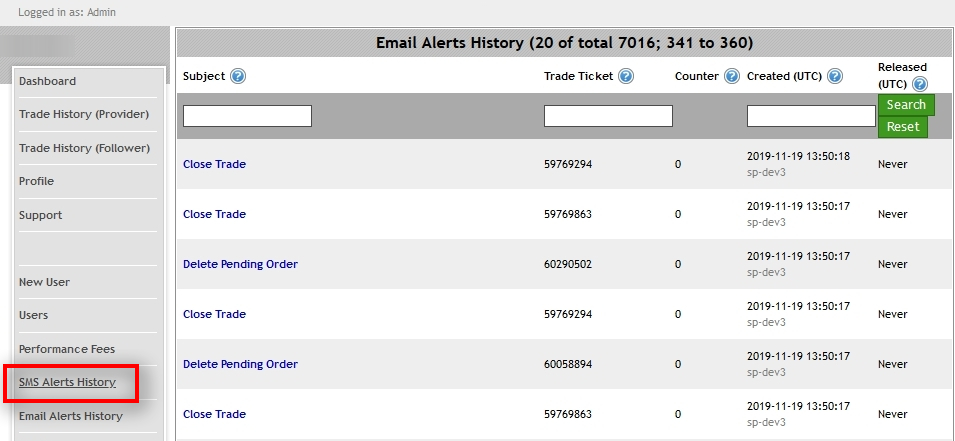Select Performance Fees in the sidebar

67,349
